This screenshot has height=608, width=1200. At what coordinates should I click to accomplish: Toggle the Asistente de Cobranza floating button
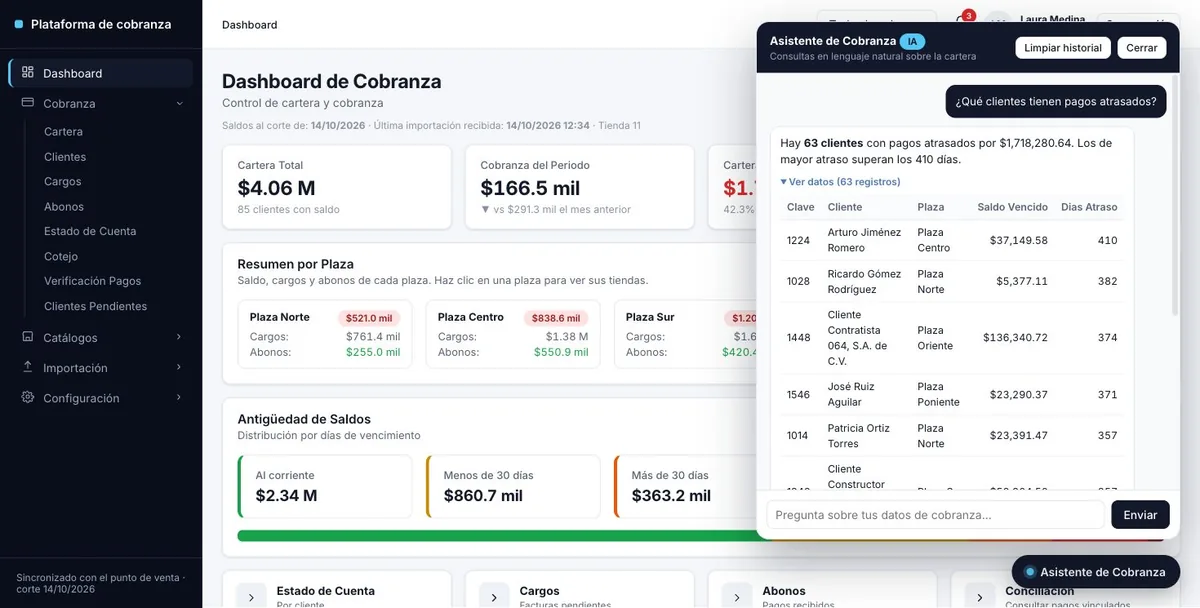(x=1095, y=572)
